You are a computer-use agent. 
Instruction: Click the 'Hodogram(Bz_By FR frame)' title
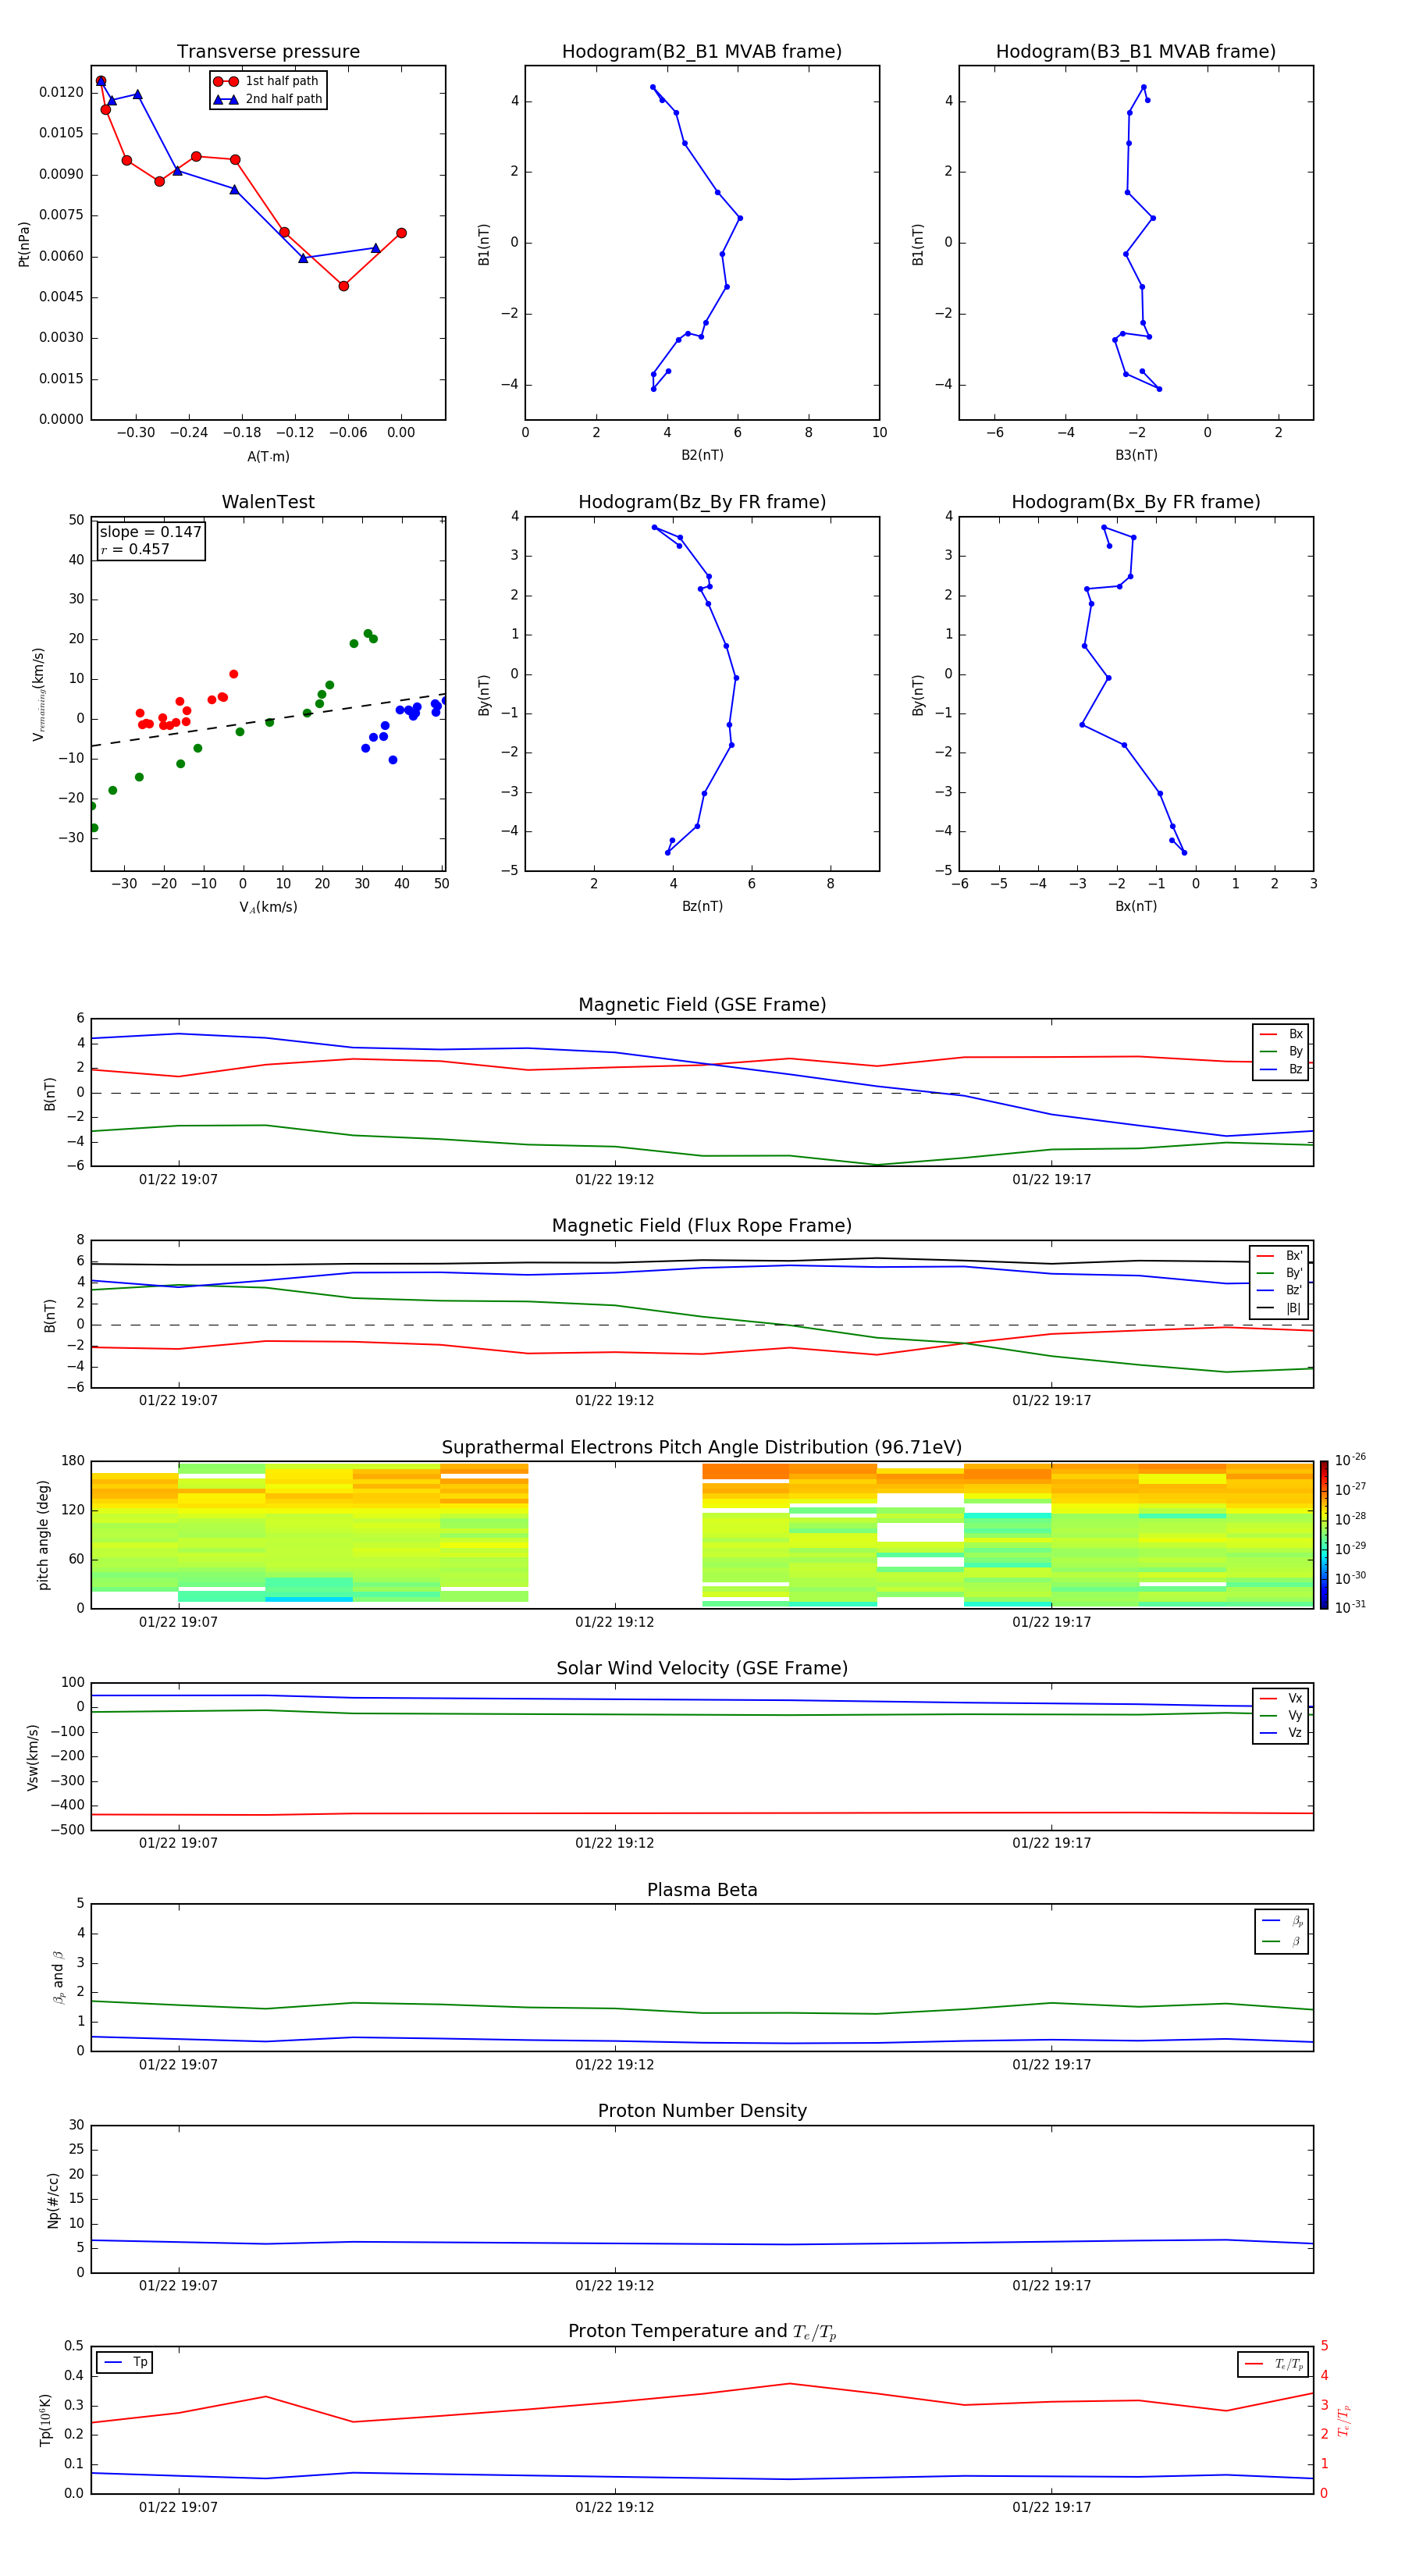pos(702,502)
